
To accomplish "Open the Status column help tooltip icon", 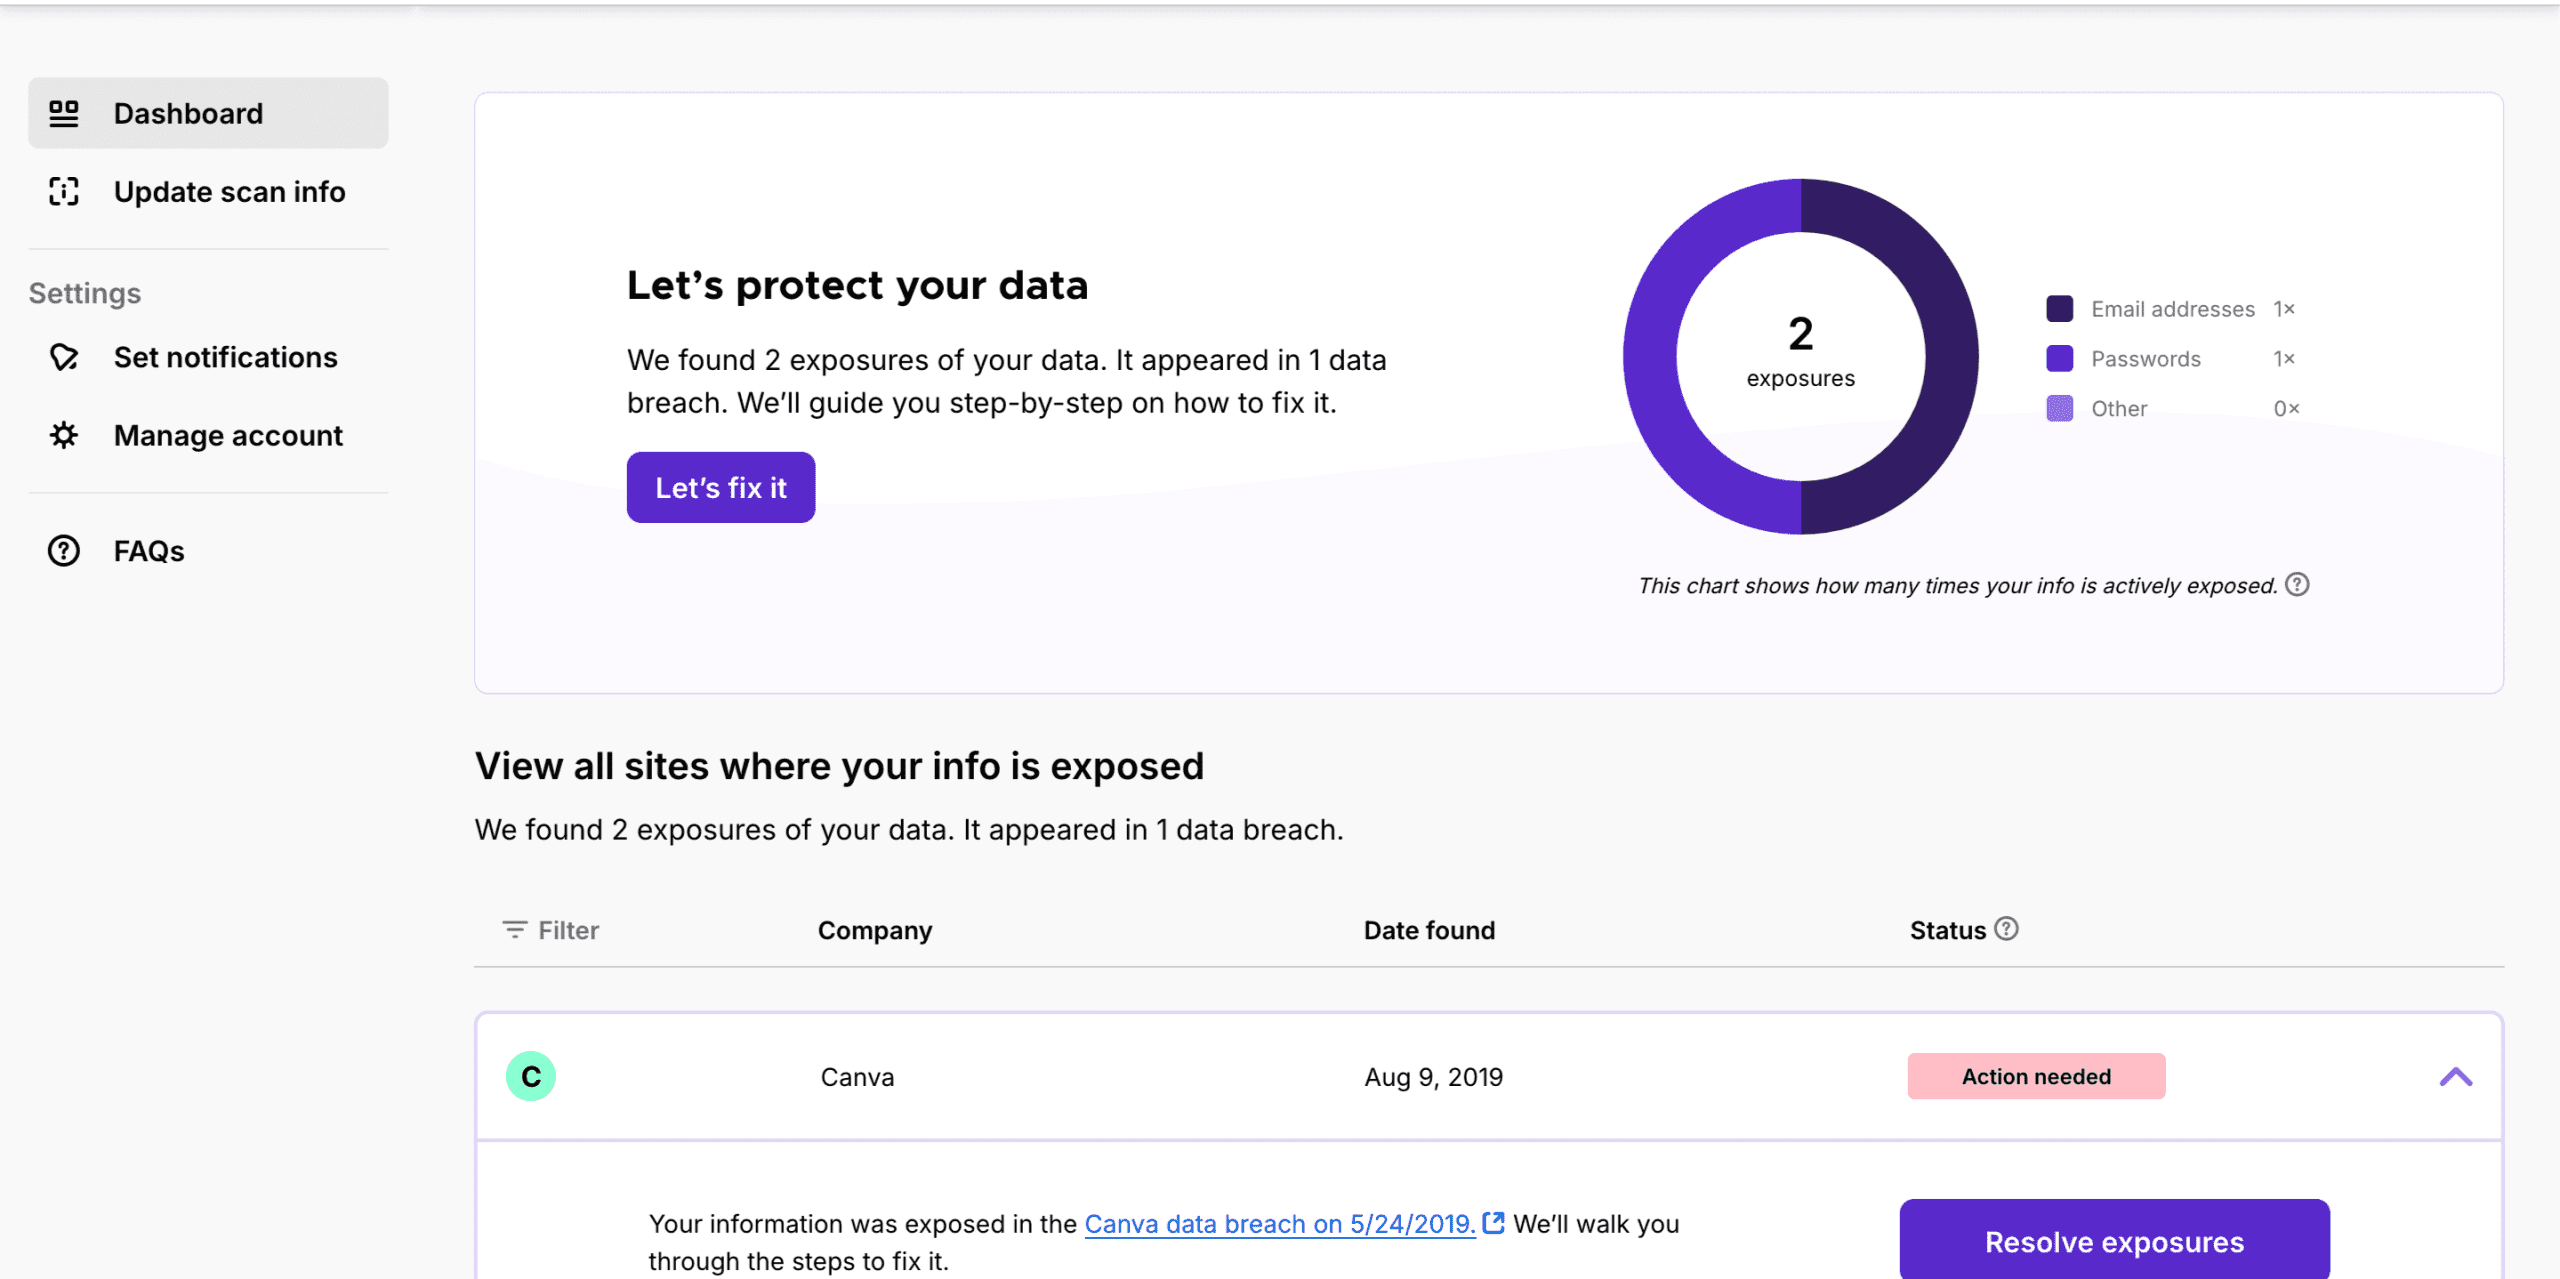I will pos(2007,929).
